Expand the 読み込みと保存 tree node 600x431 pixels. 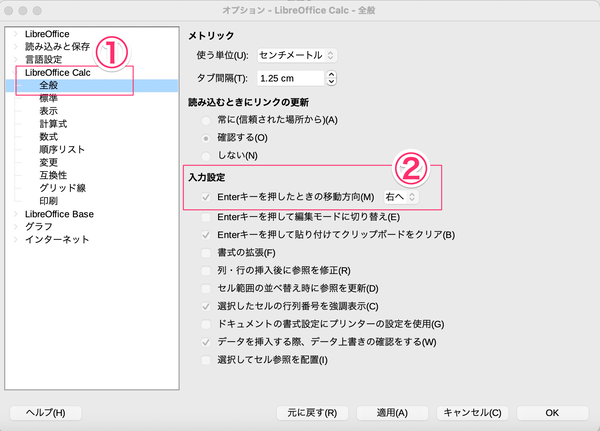tap(16, 47)
